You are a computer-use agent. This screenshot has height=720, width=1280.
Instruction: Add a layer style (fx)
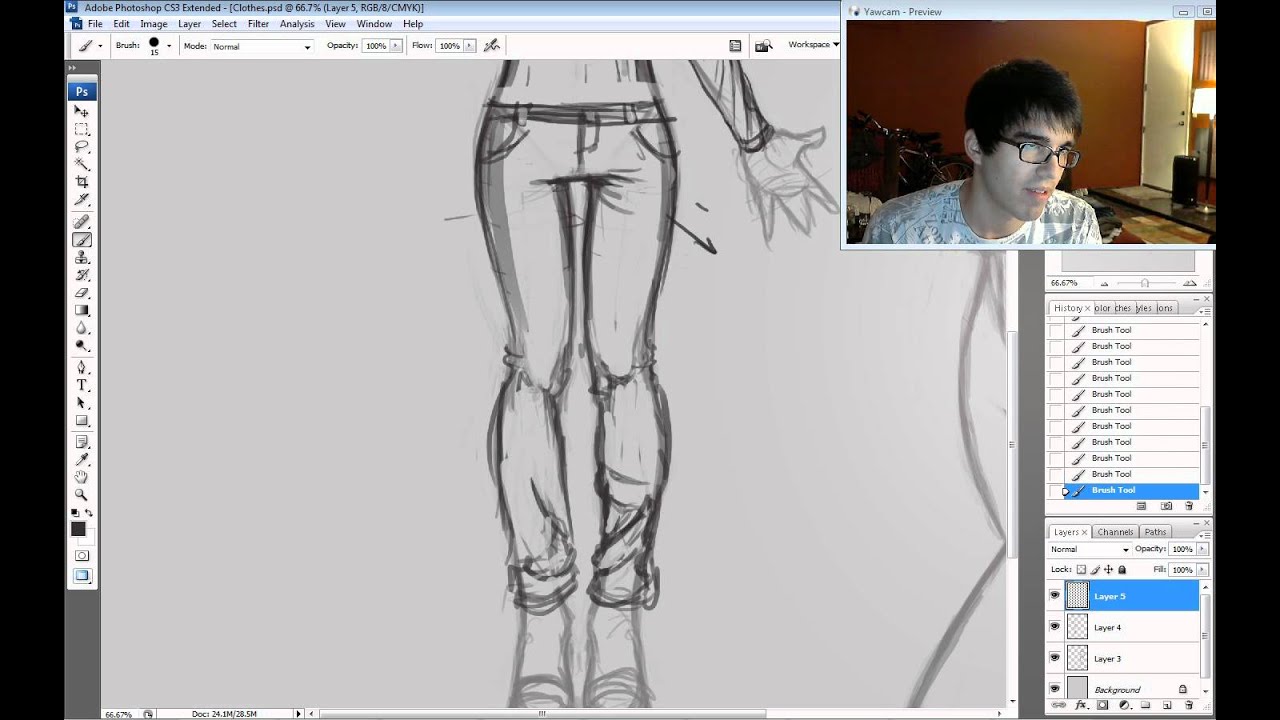click(x=1081, y=705)
